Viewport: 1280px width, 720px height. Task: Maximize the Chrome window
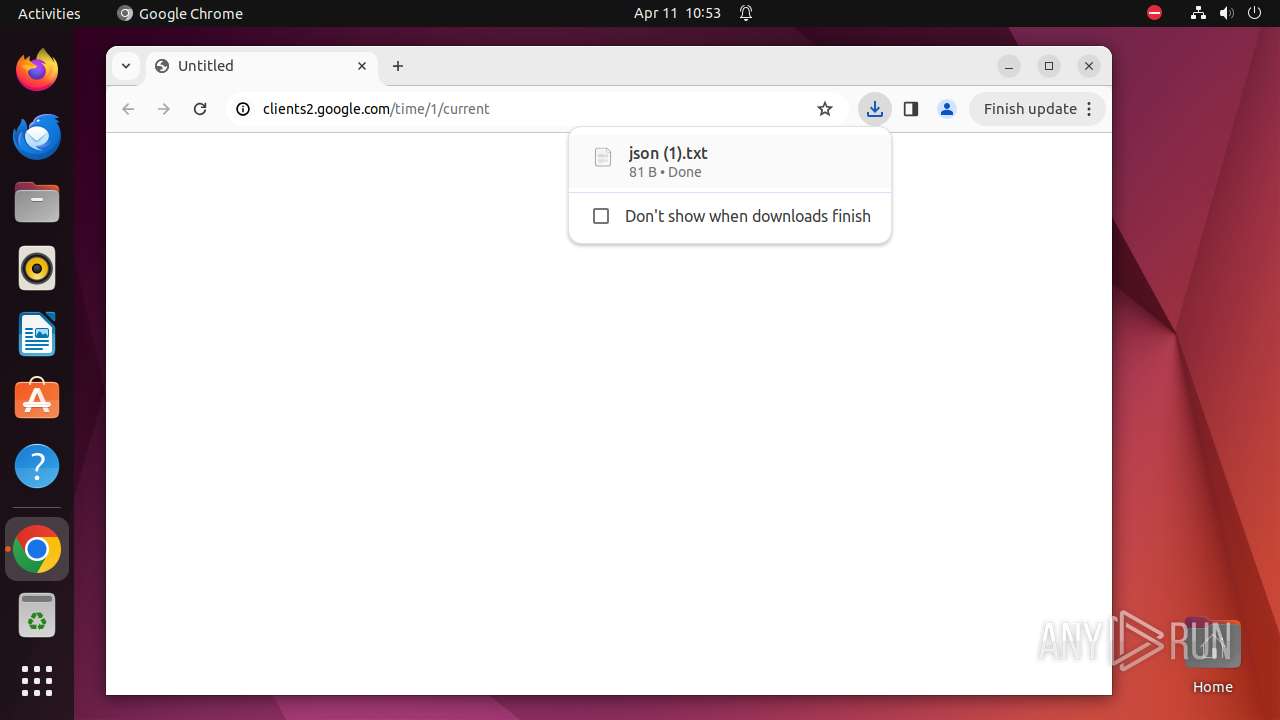click(x=1049, y=66)
